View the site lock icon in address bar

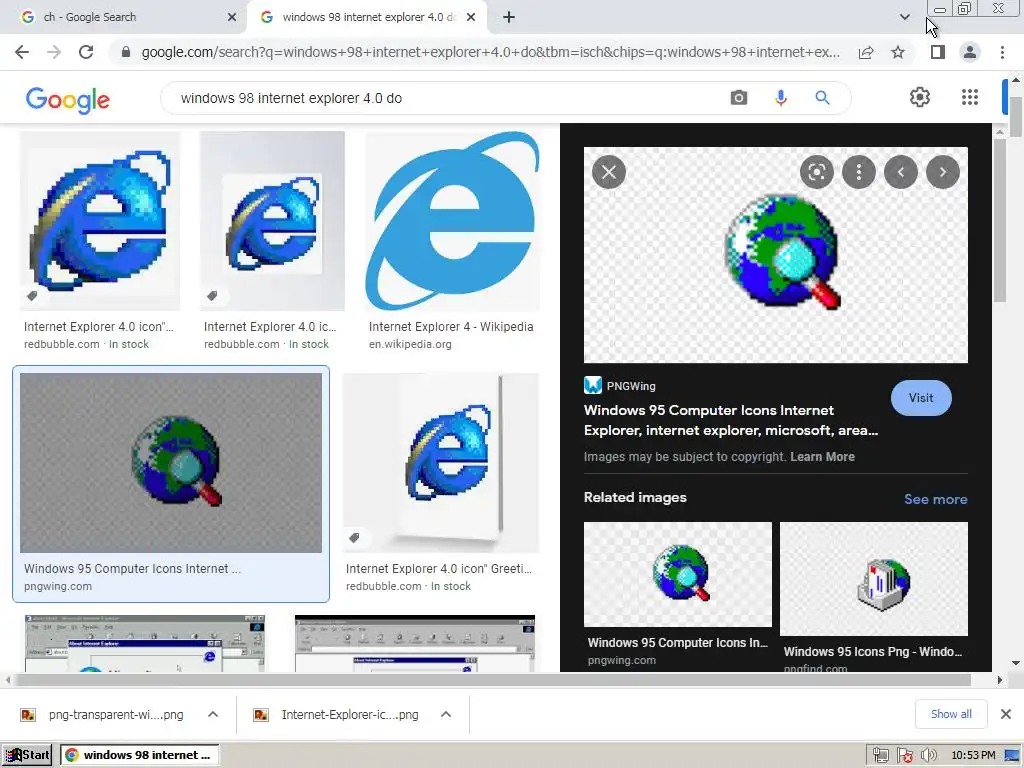click(x=126, y=52)
